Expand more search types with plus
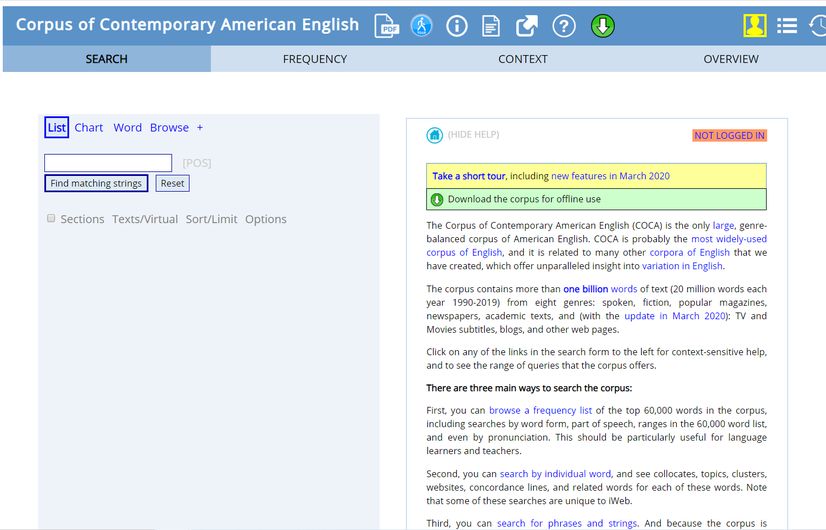Viewport: 826px width, 530px height. [x=200, y=127]
